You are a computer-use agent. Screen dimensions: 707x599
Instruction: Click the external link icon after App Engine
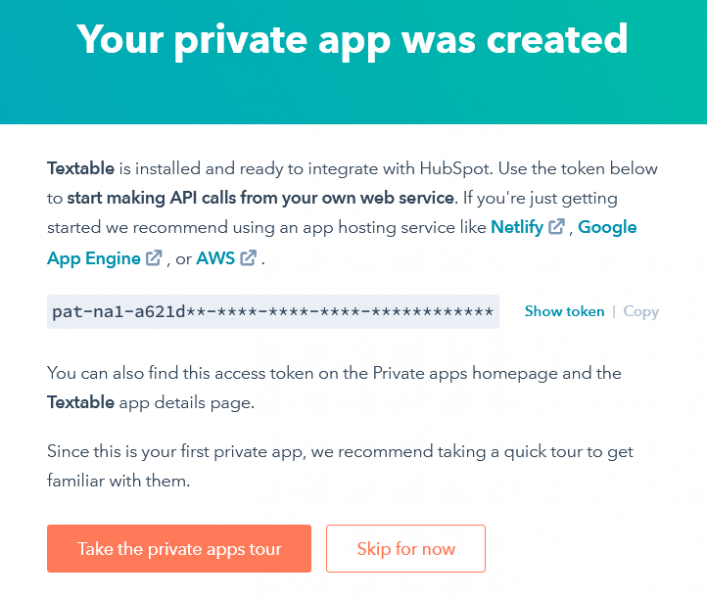click(154, 258)
